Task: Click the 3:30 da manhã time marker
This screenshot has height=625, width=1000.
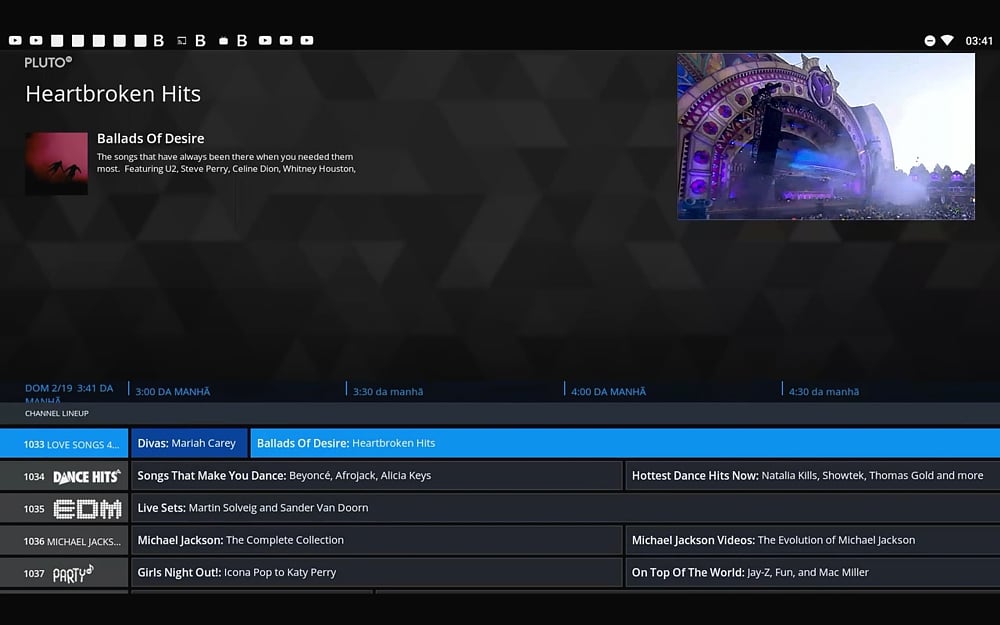Action: point(388,392)
